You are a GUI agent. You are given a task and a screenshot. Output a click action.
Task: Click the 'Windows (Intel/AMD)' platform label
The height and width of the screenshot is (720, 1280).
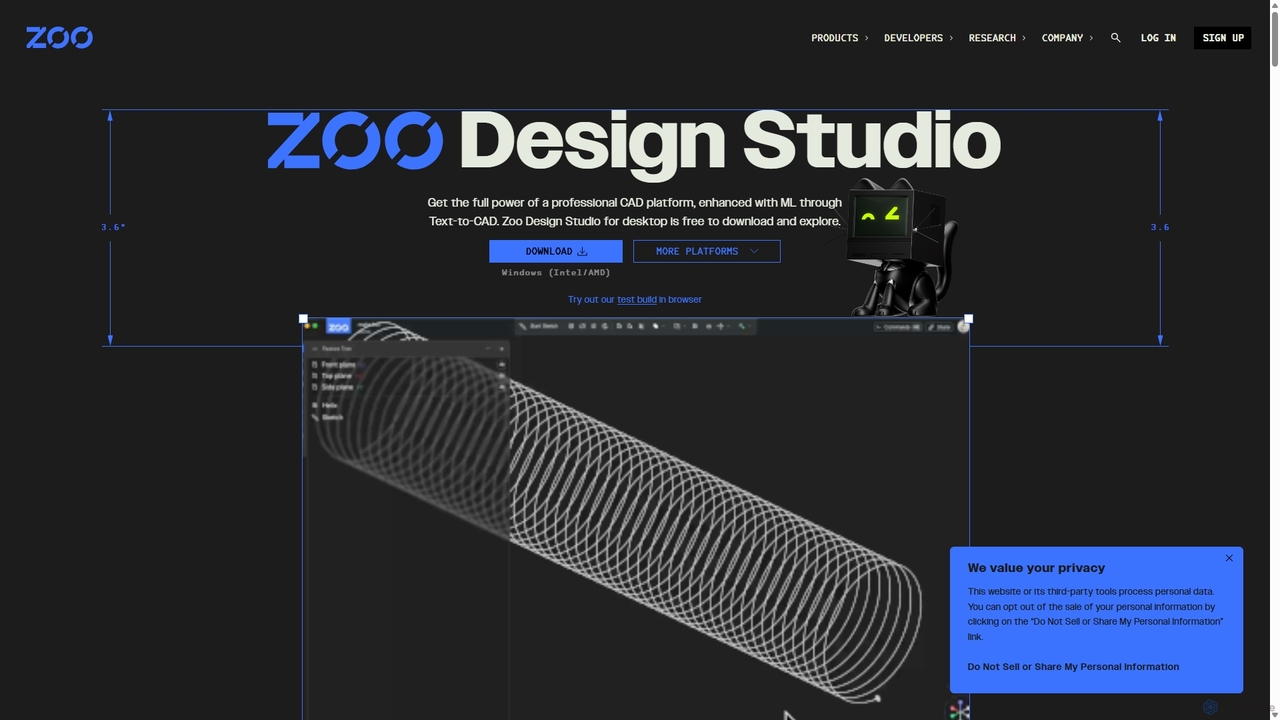556,272
